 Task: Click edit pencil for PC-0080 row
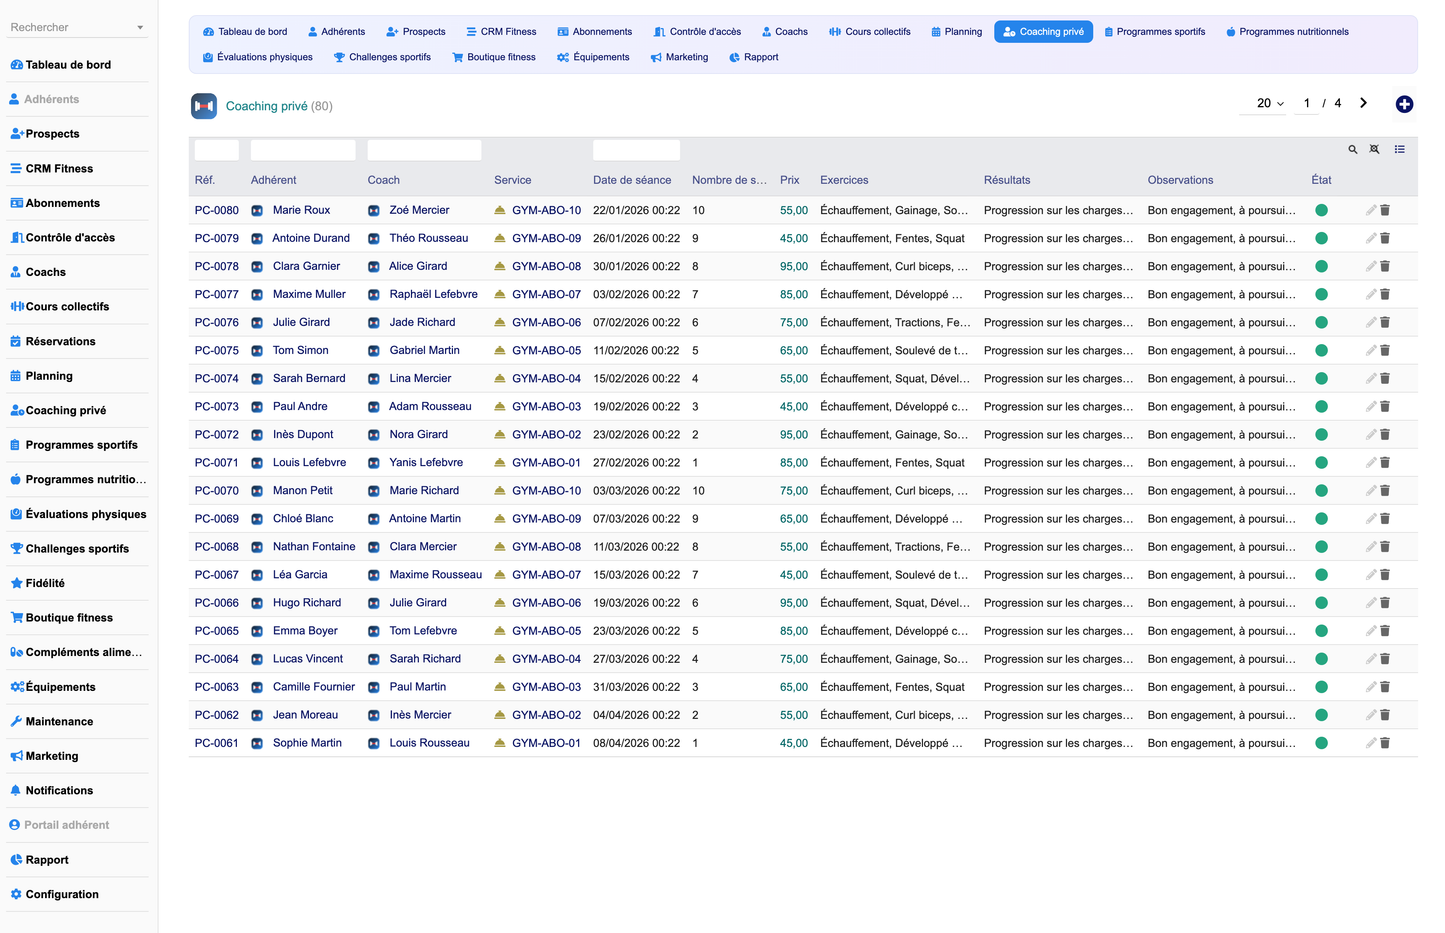(1371, 210)
